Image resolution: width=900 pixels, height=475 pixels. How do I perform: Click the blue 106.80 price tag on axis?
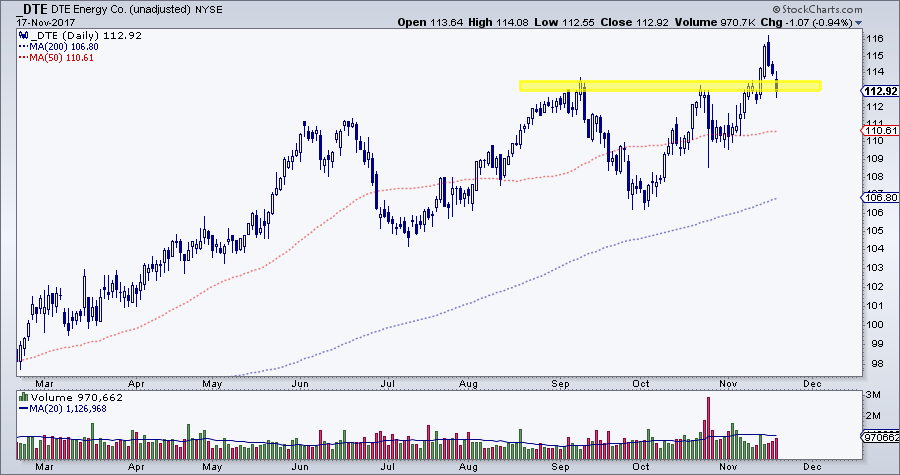point(878,198)
